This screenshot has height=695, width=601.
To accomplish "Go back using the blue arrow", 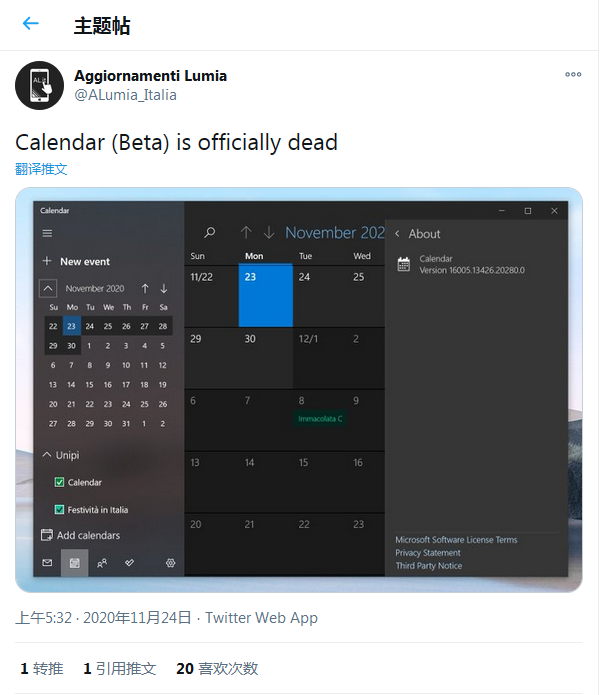I will (x=31, y=23).
